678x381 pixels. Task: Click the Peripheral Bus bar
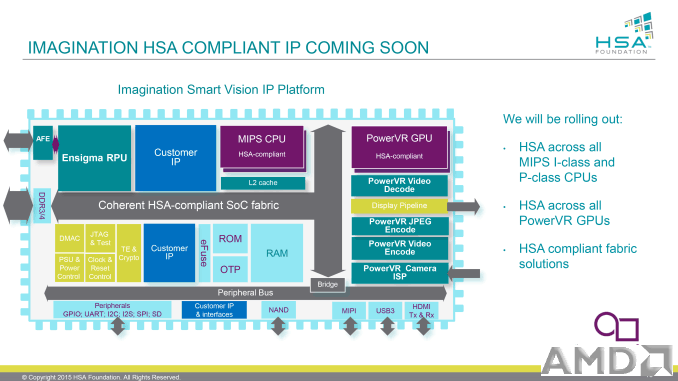click(245, 293)
